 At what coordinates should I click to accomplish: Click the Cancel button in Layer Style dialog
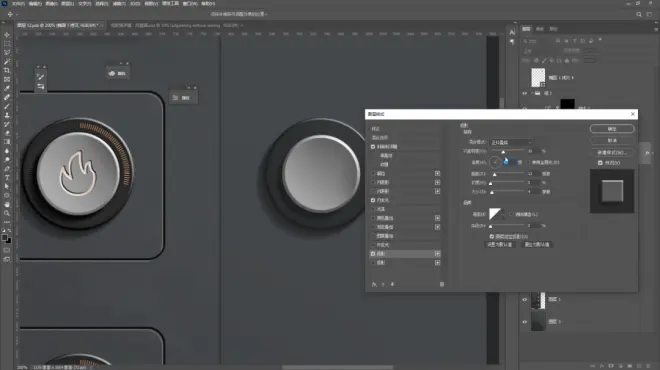pyautogui.click(x=612, y=141)
